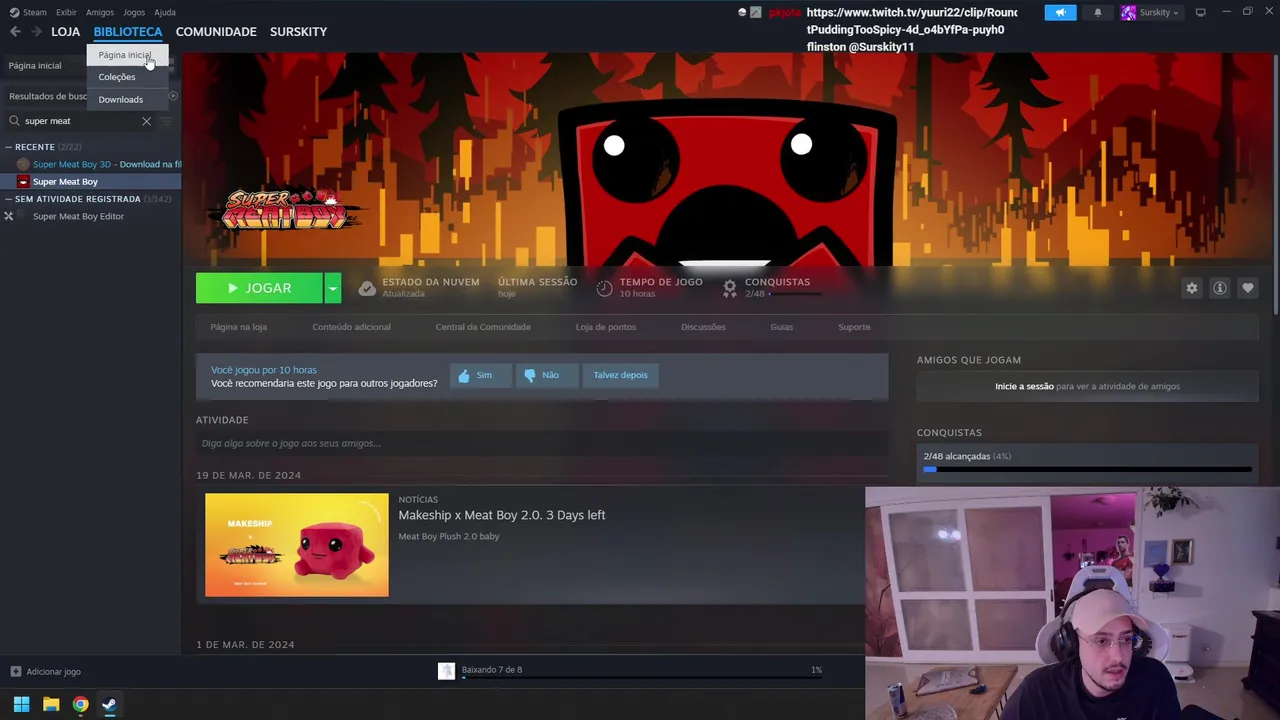Screen dimensions: 1280x720
Task: Click the plus icon for Adicionar jogo
Action: 15,672
